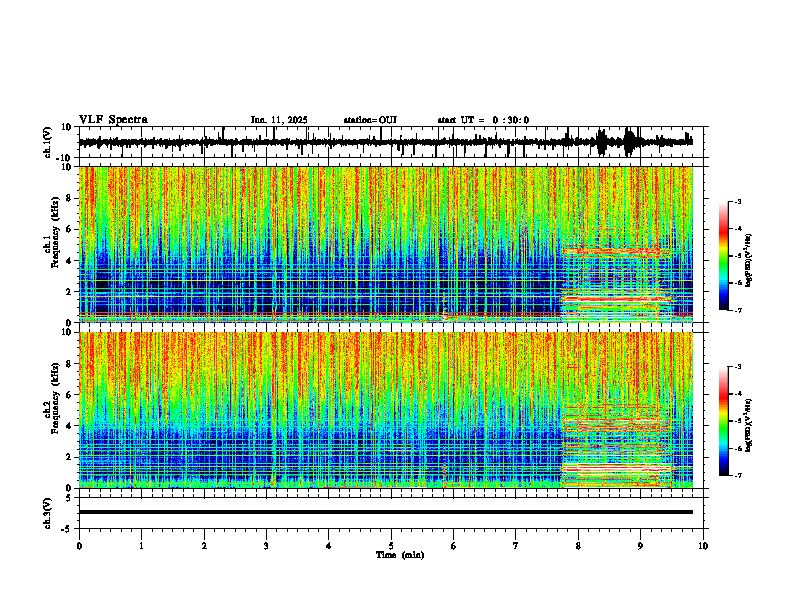Click the ch.1 waveform trace panel

coord(391,142)
